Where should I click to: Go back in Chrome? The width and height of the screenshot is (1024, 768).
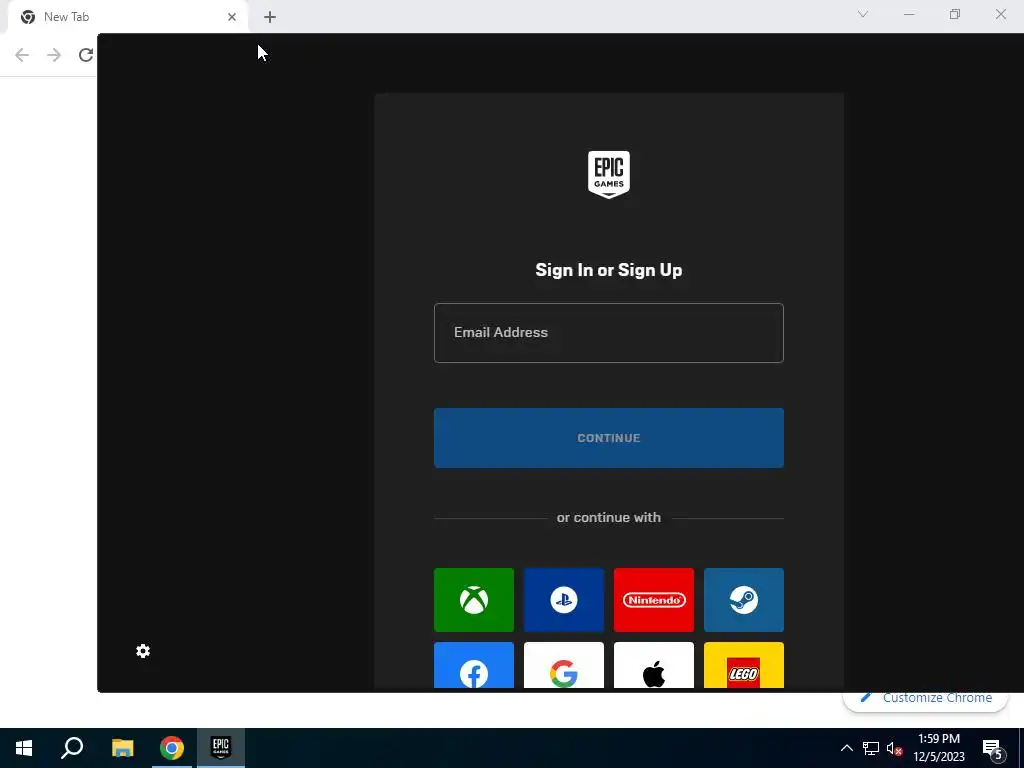(x=22, y=55)
